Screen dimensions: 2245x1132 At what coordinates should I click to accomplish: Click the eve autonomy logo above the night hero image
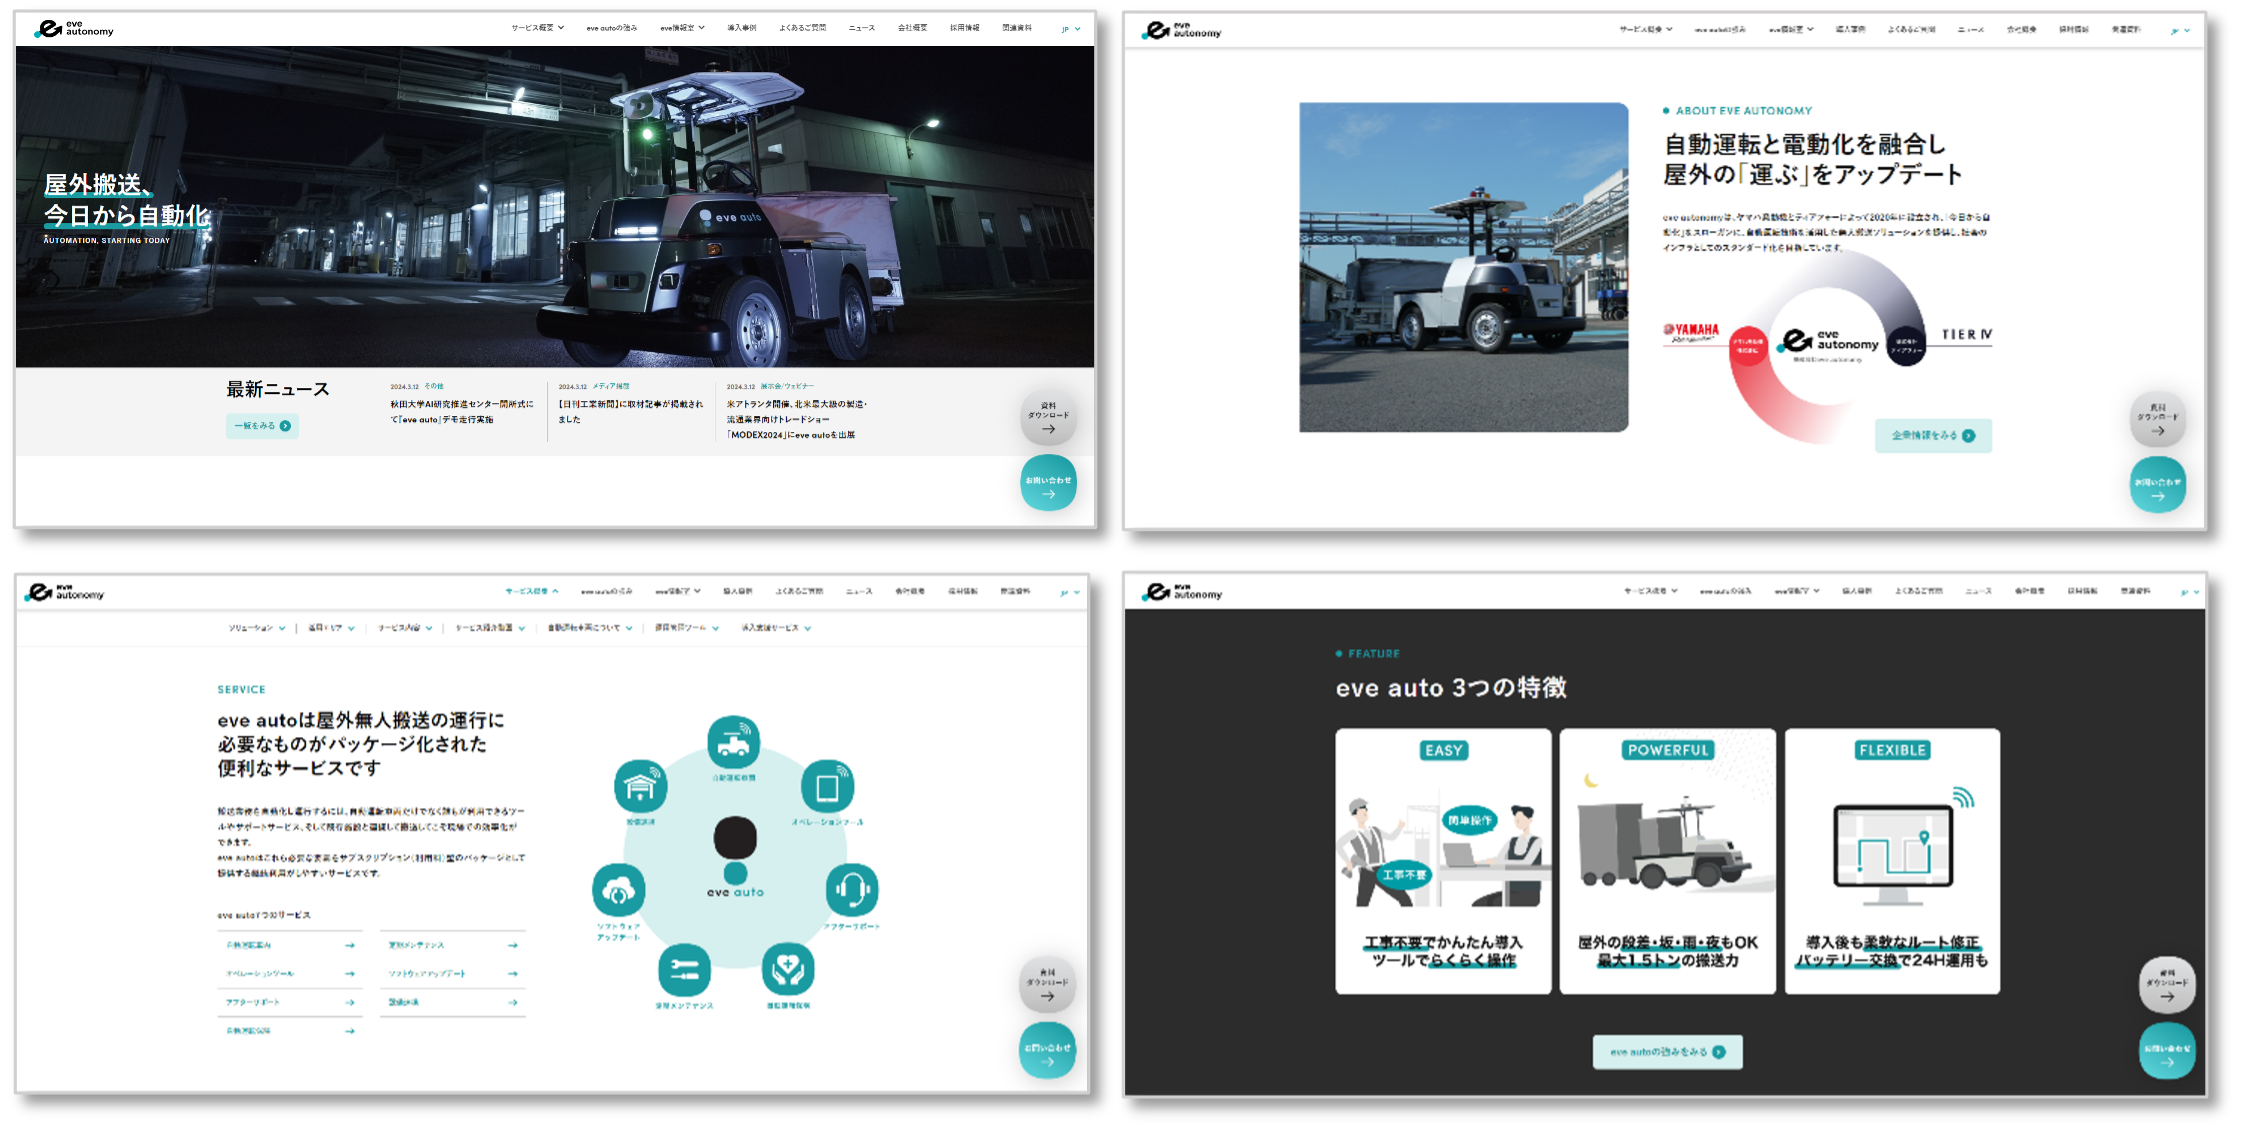[75, 29]
